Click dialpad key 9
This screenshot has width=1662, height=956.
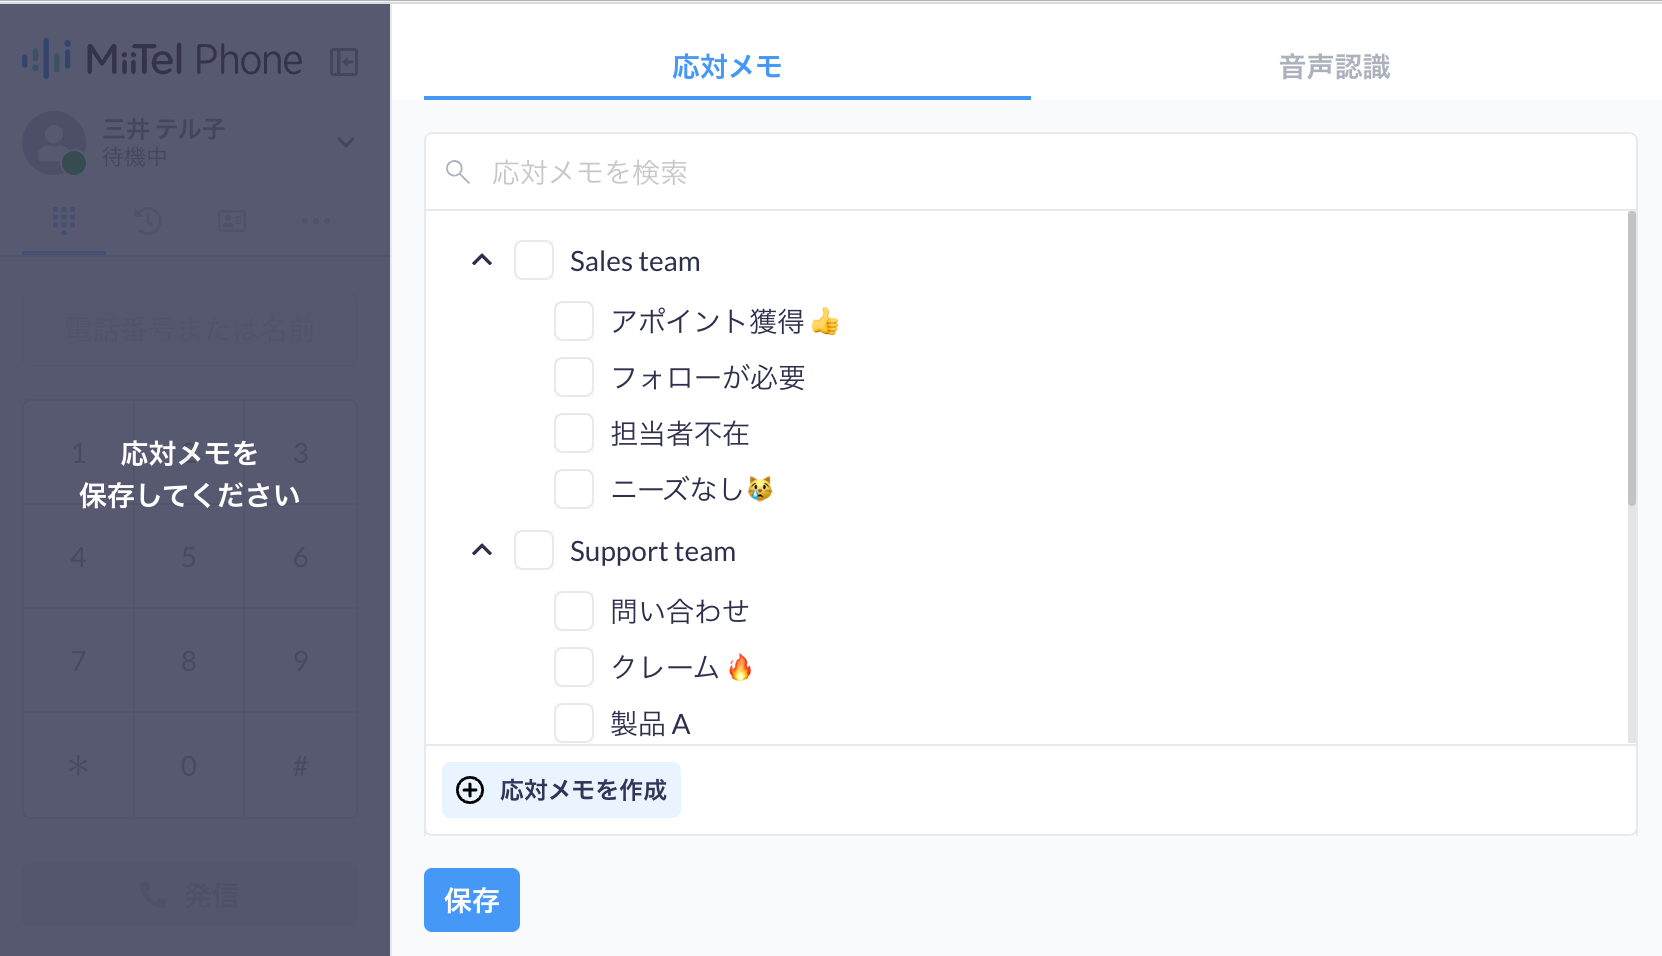click(301, 661)
